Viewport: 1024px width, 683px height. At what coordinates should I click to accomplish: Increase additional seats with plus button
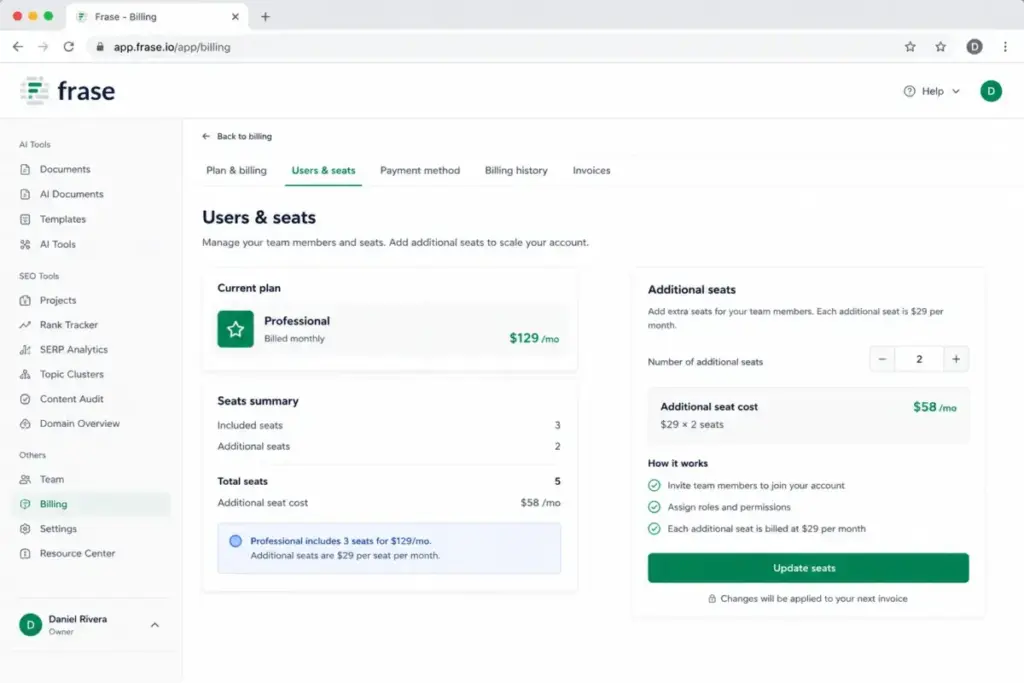tap(956, 359)
